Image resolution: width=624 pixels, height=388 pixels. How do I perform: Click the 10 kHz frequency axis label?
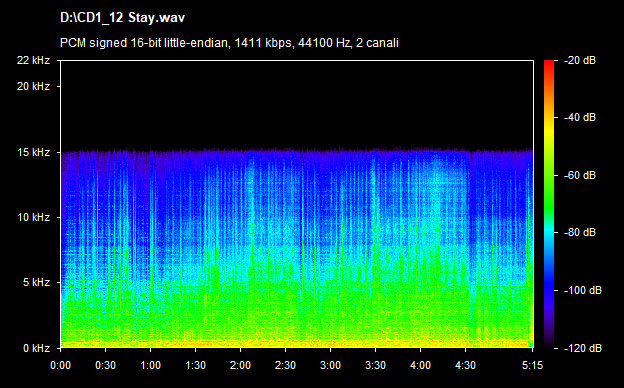pos(33,217)
